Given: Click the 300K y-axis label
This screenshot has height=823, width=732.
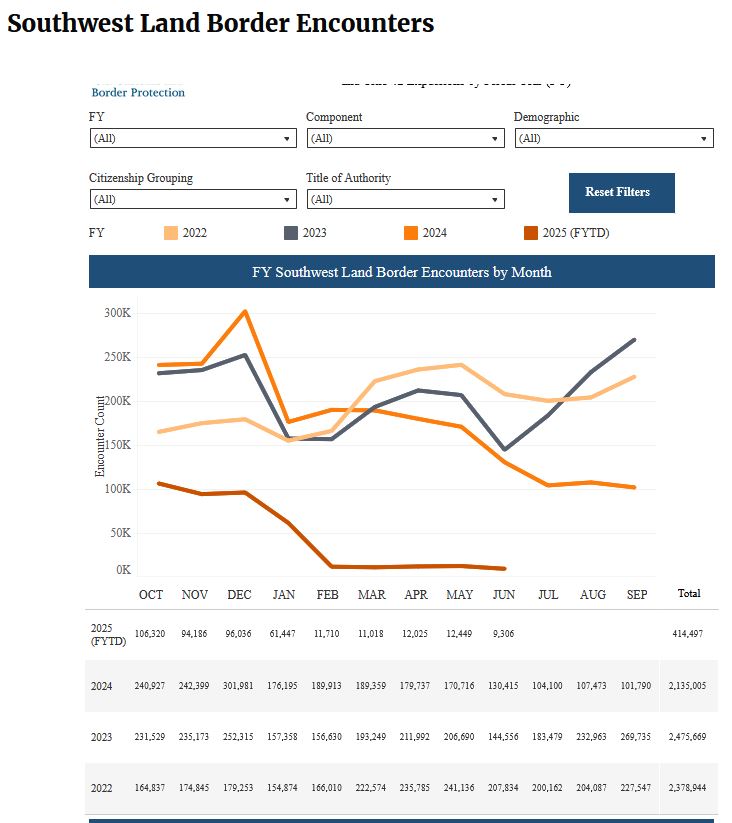Looking at the screenshot, I should (117, 313).
